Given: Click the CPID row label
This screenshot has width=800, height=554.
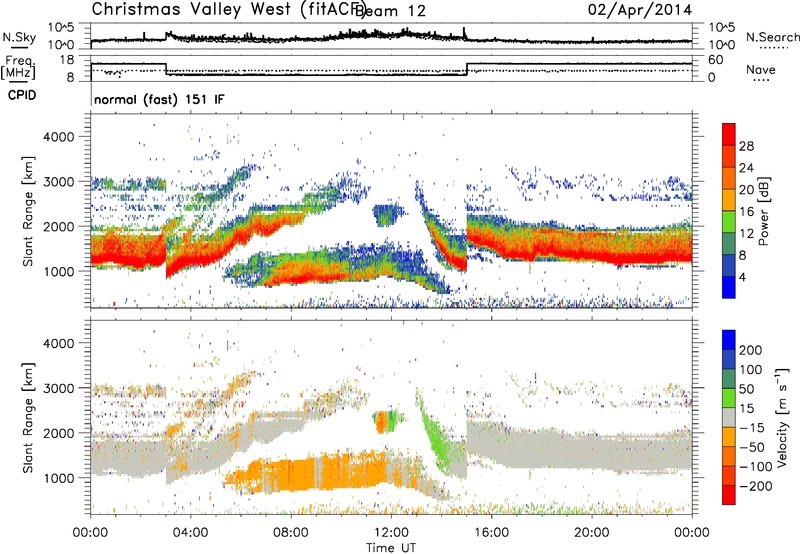Looking at the screenshot, I should click(22, 95).
